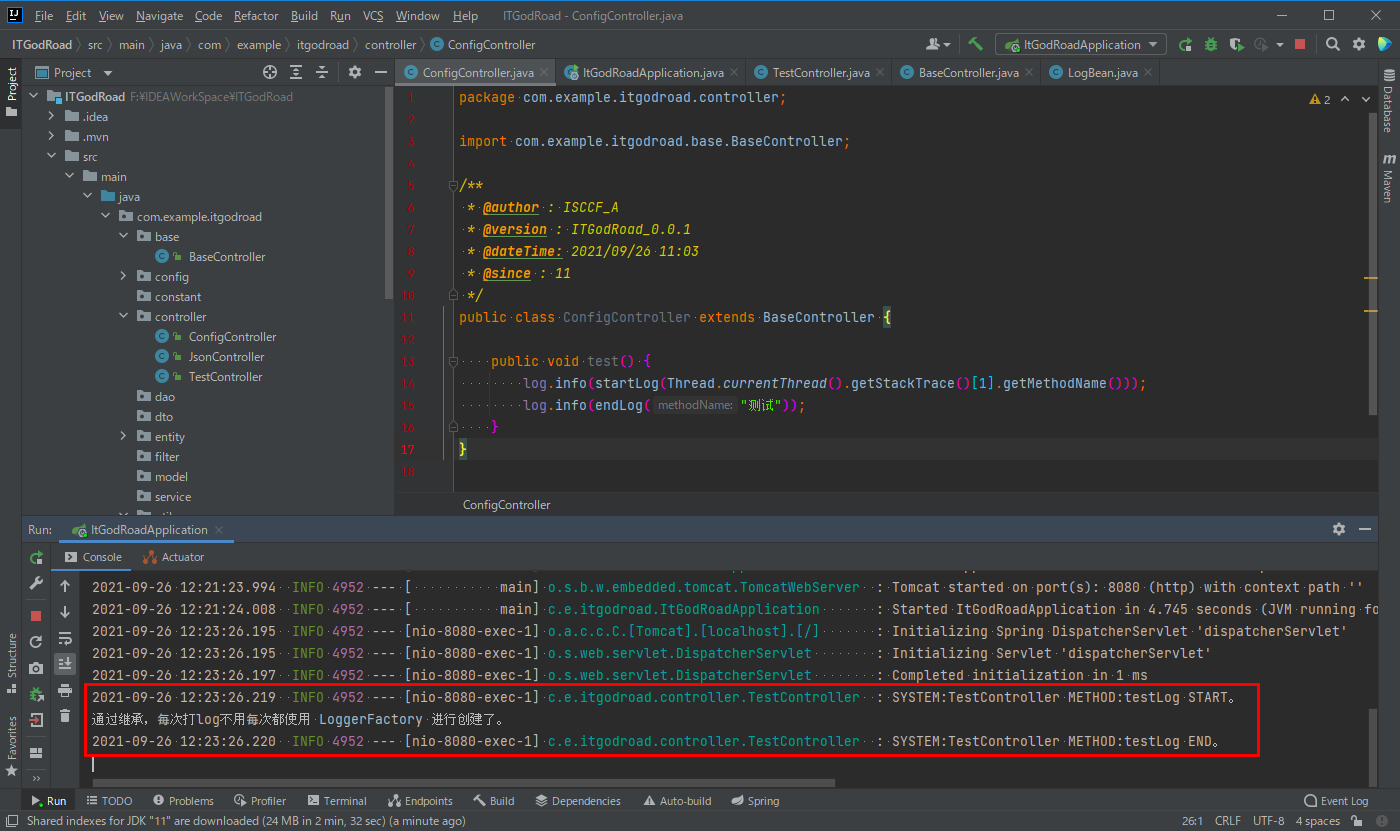1400x831 pixels.
Task: Toggle the Favorites tool window side tab
Action: click(11, 746)
